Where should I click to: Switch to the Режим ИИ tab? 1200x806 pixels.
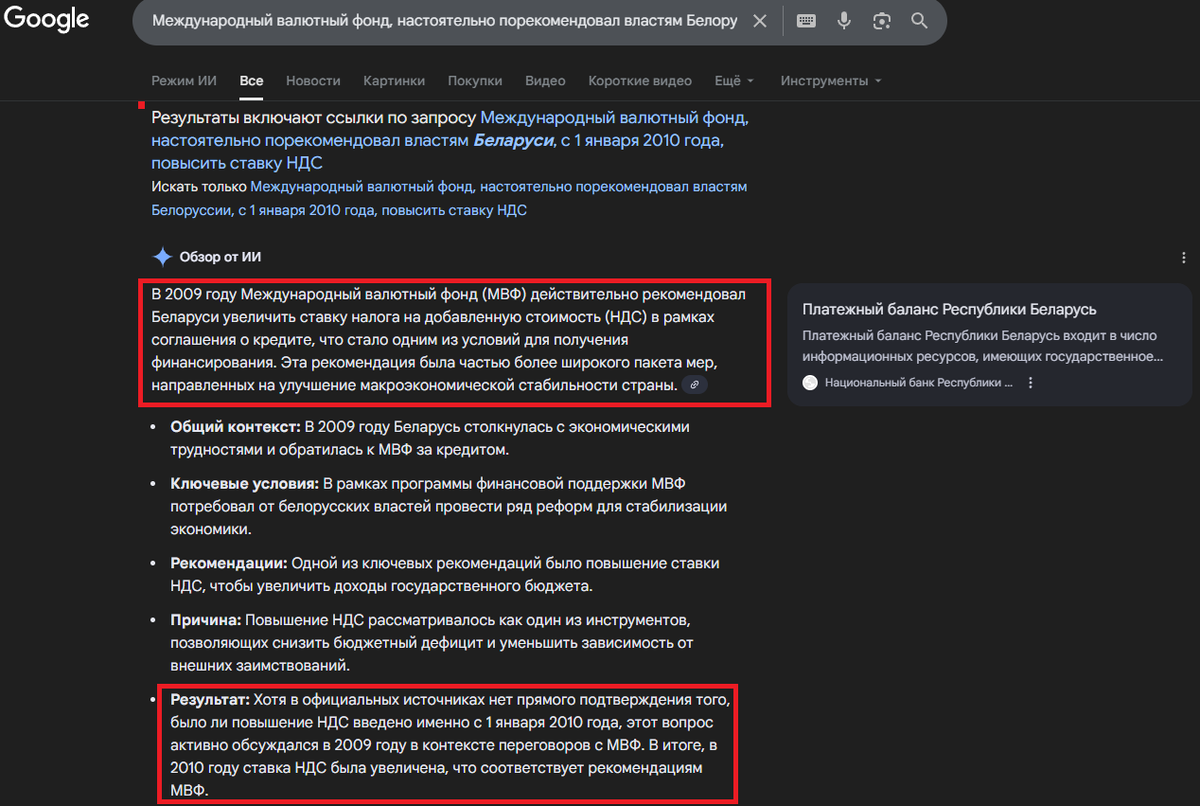tap(184, 81)
